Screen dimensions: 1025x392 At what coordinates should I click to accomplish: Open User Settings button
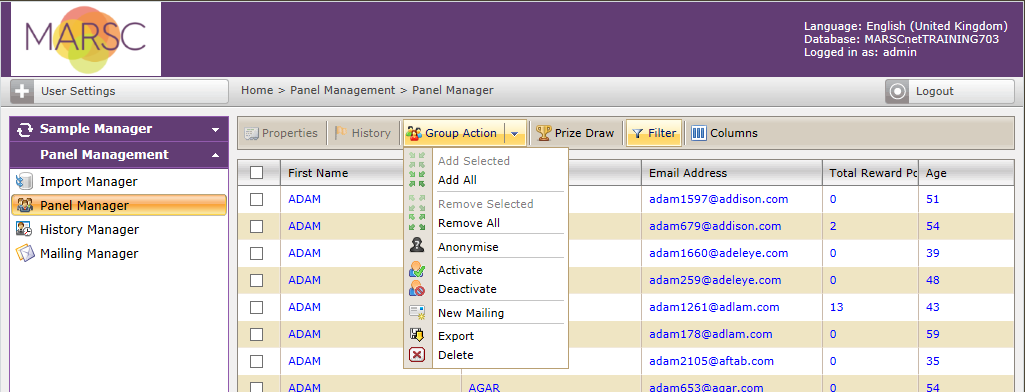click(120, 91)
